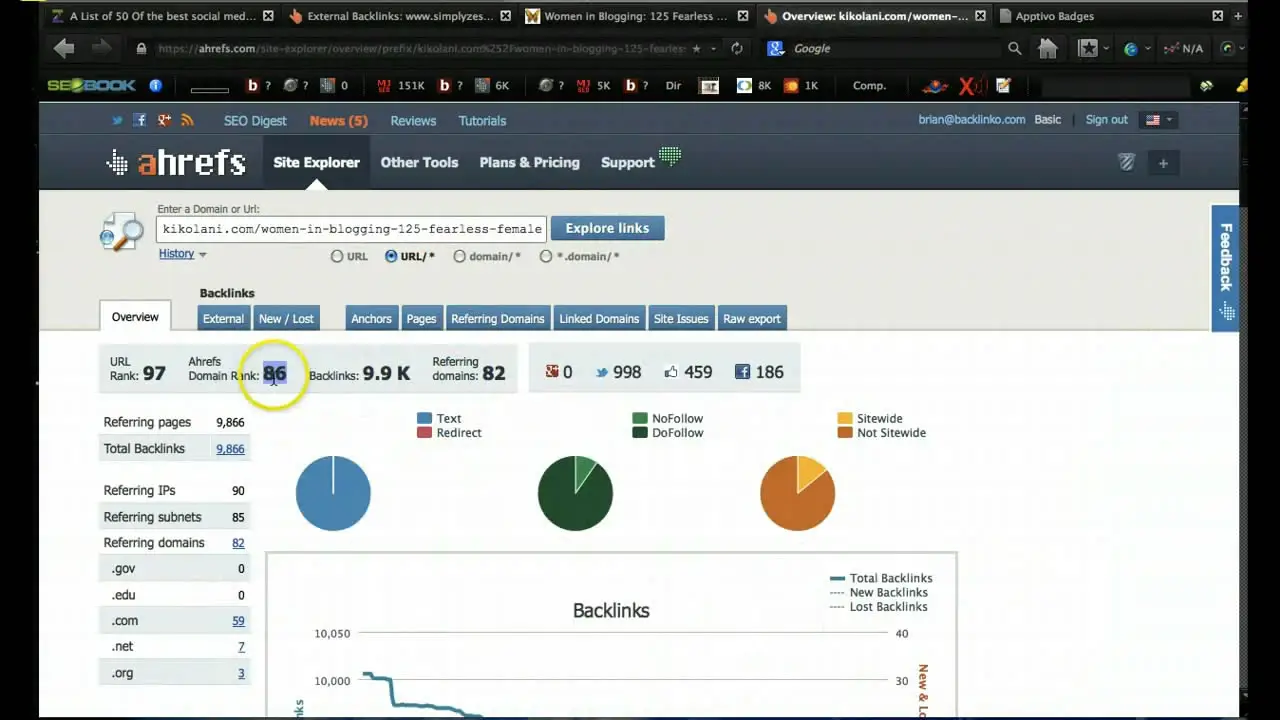Open Site Explorer in main navigation
The height and width of the screenshot is (720, 1280).
click(x=316, y=163)
